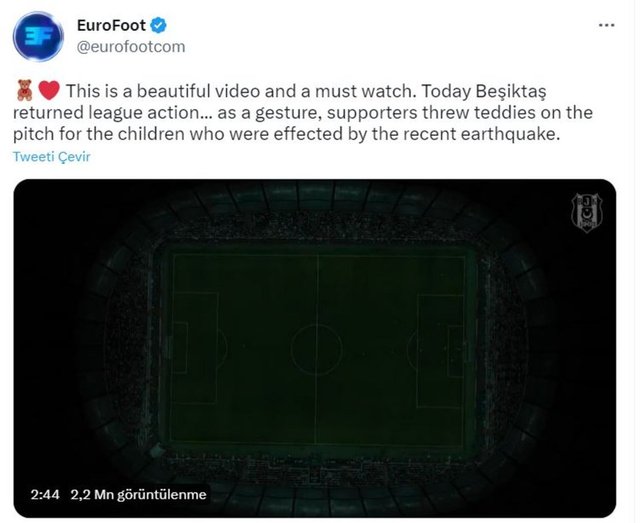Viewport: 640px width, 523px height.
Task: Click the pitch's center circle in the video
Action: point(317,346)
